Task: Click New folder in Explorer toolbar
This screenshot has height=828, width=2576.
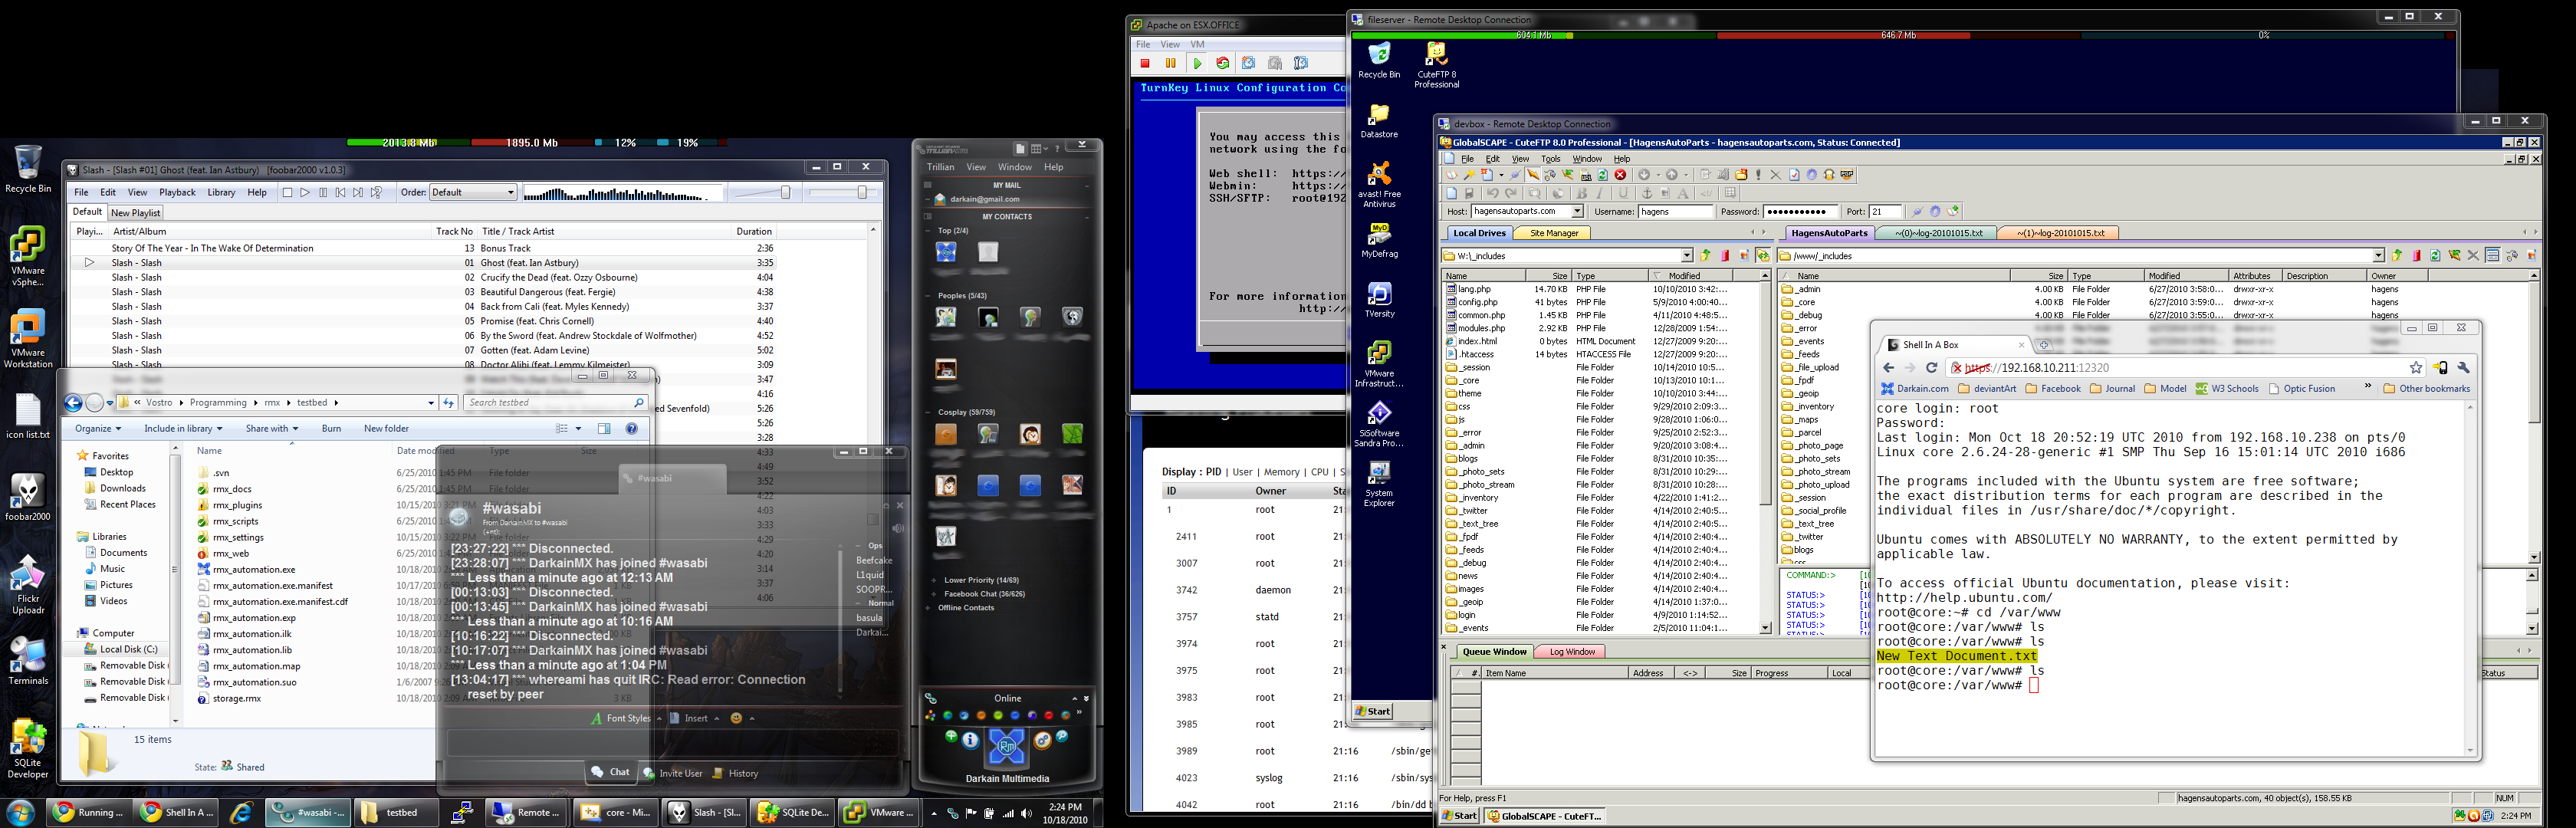Action: click(x=386, y=429)
